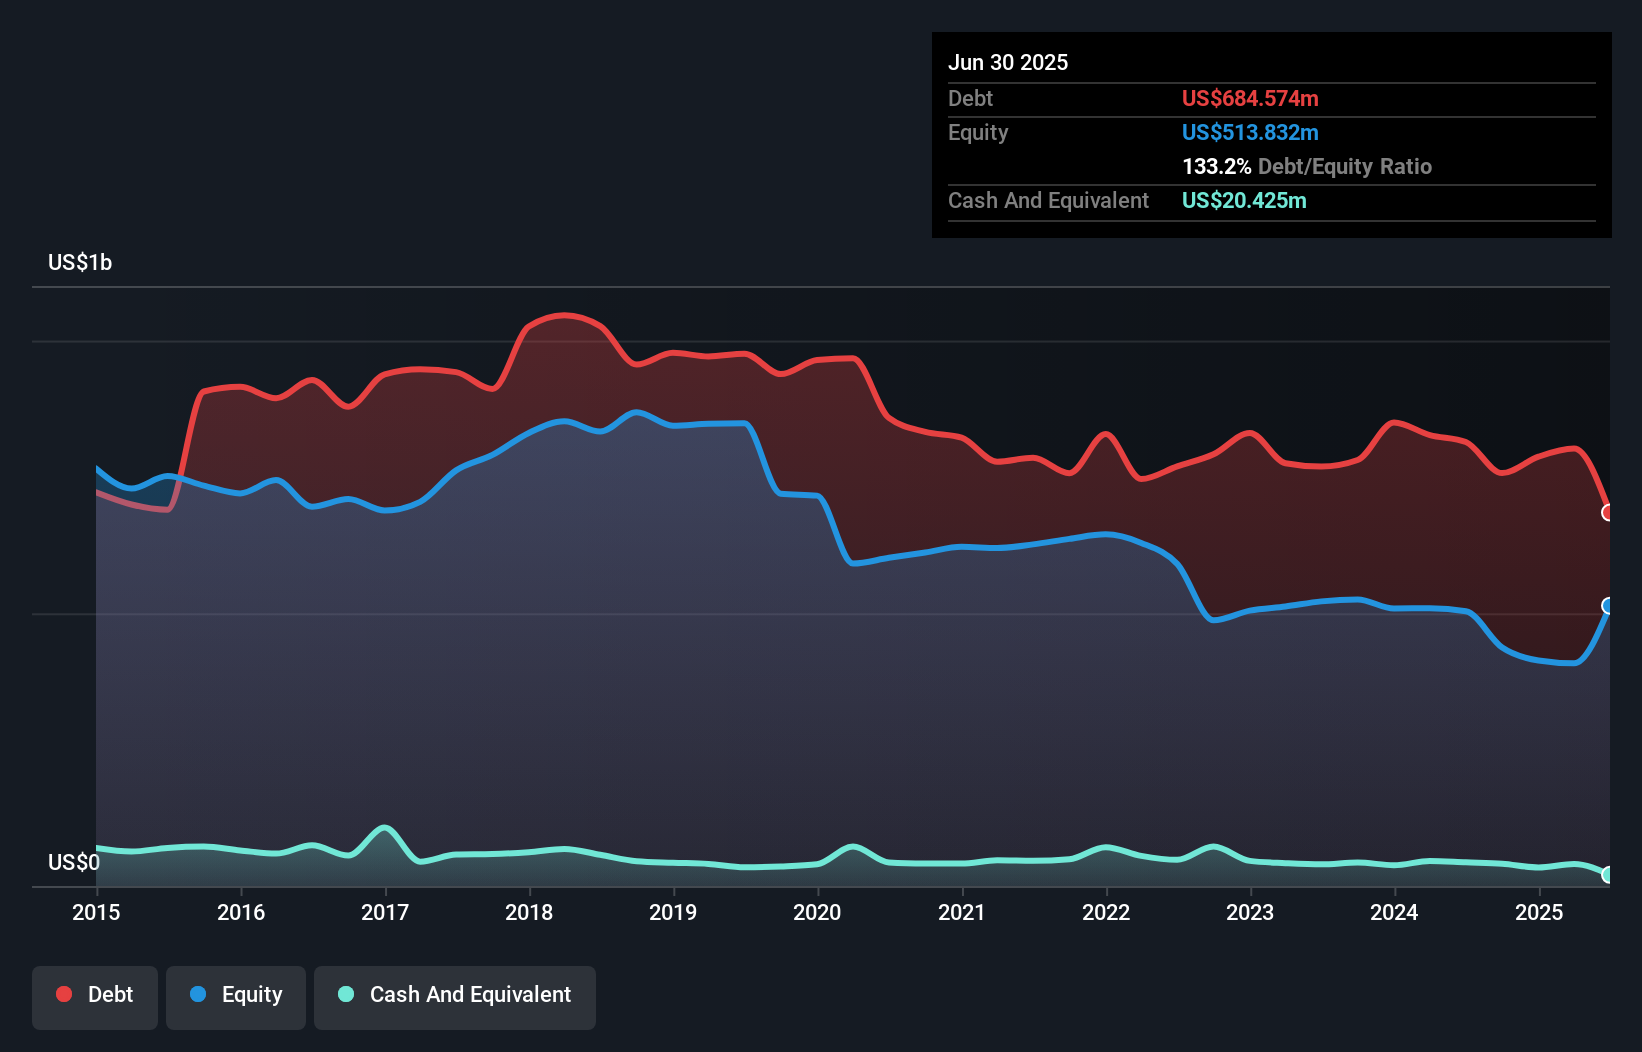
Task: Toggle visibility of the Debt series
Action: [95, 995]
